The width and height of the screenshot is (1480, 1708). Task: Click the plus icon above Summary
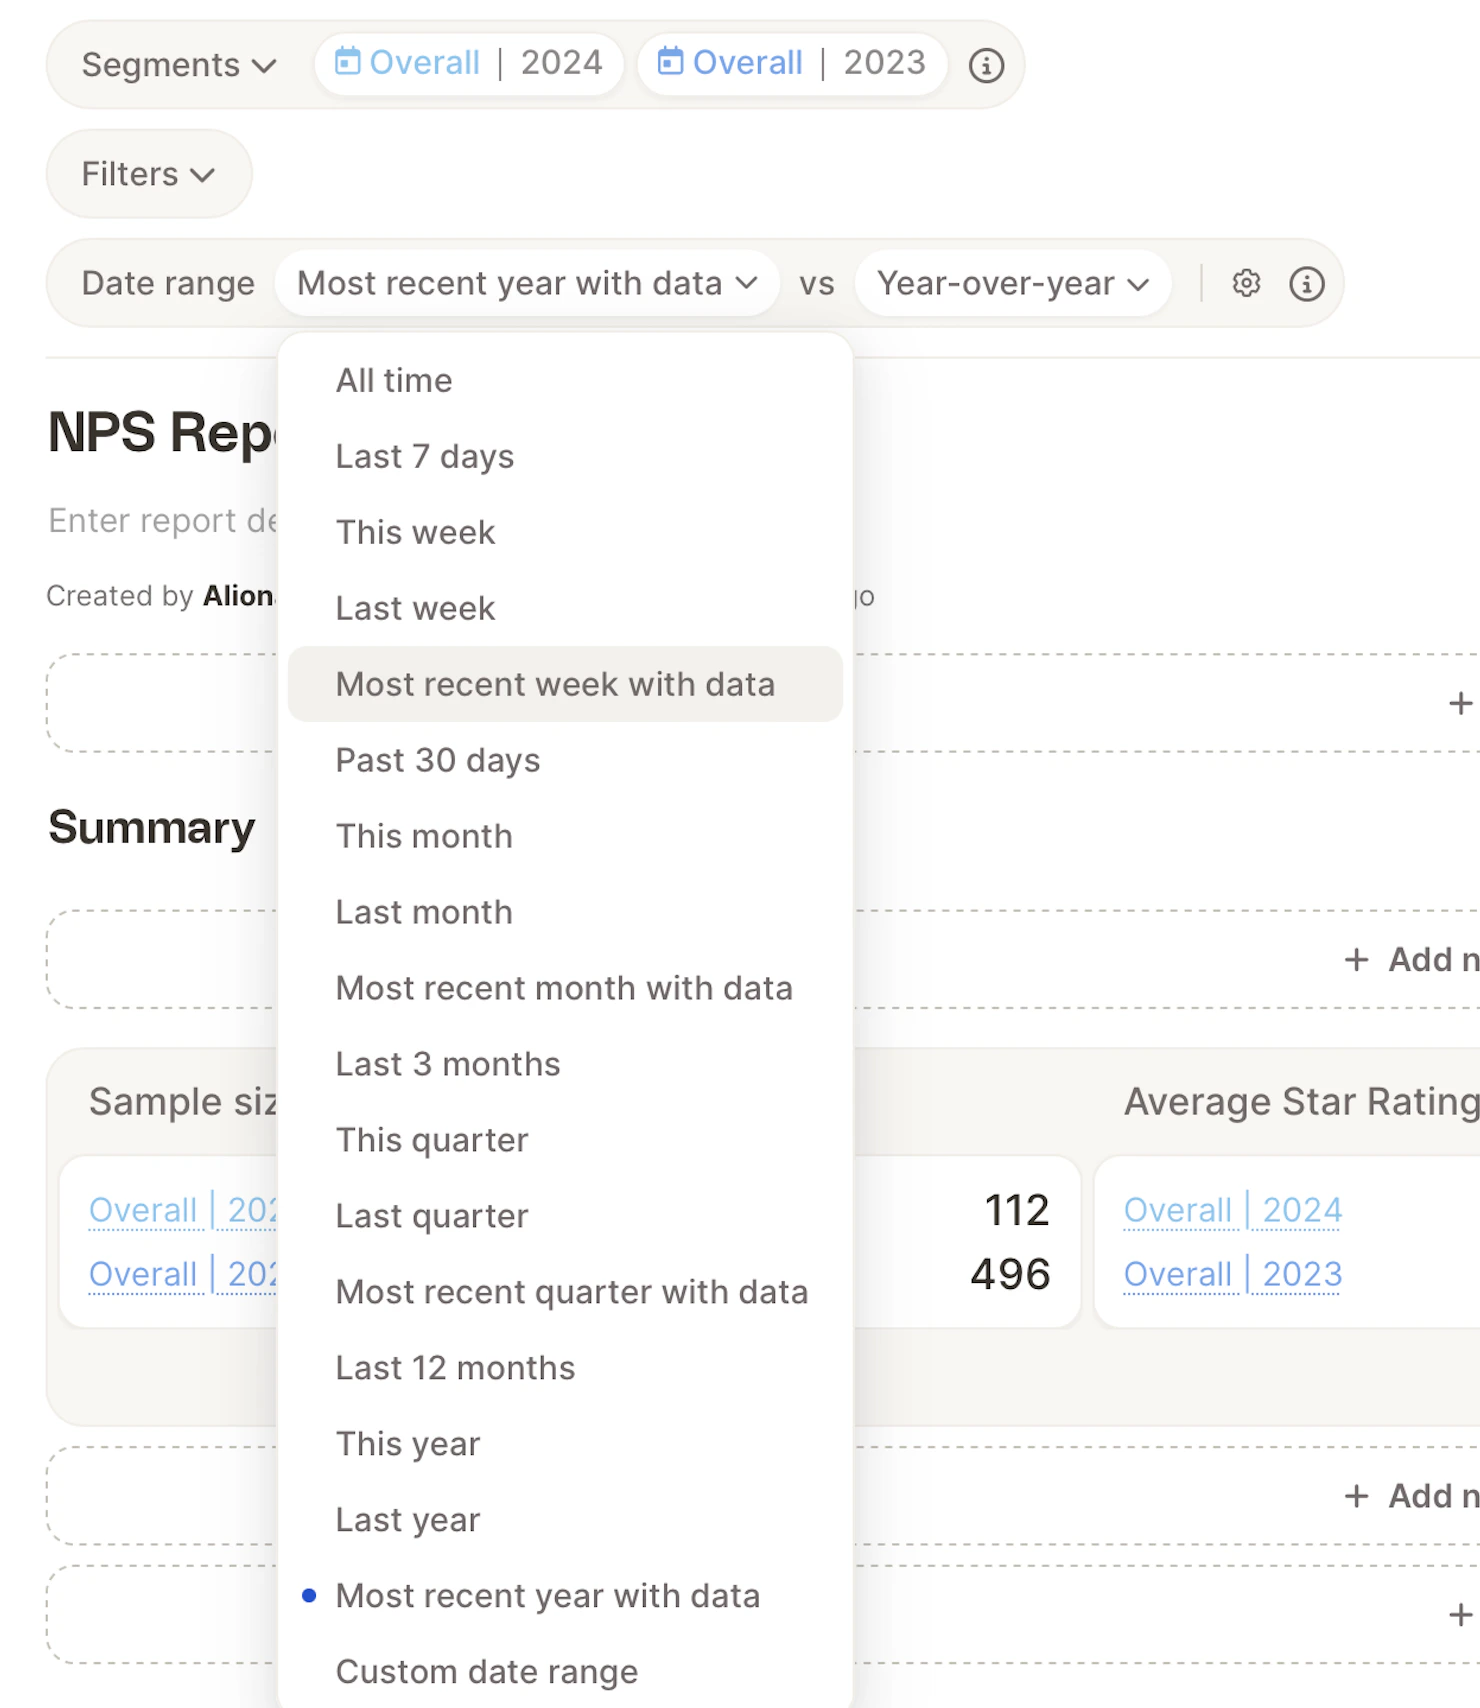1460,704
